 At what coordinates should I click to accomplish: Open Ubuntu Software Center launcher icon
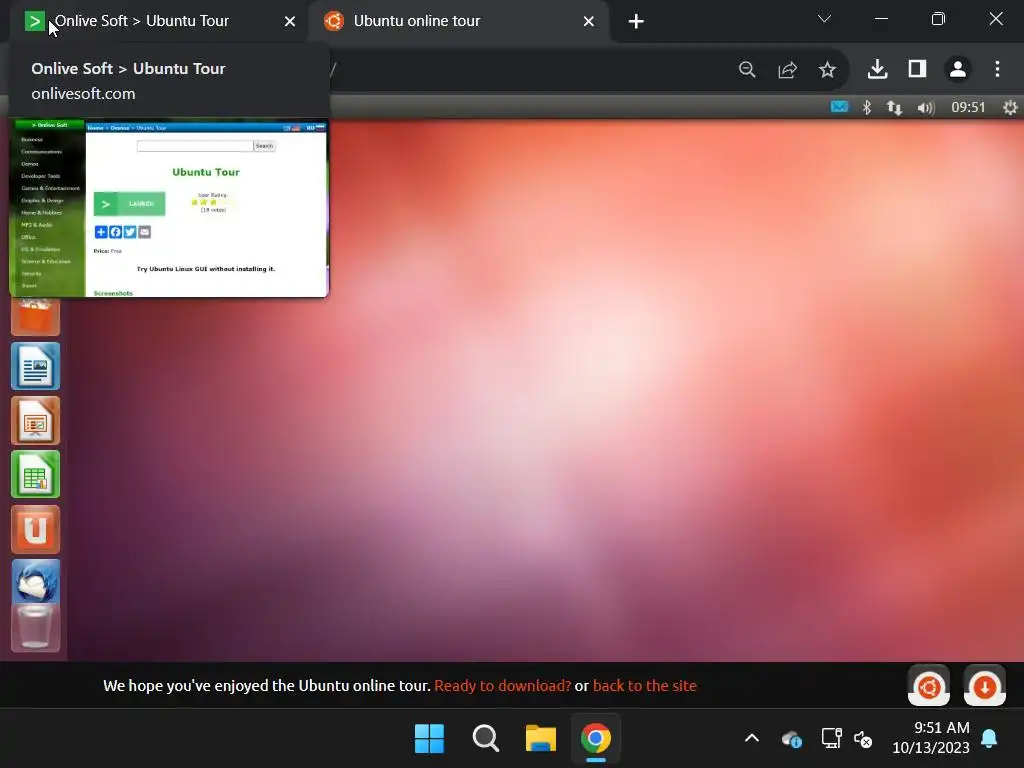[35, 317]
